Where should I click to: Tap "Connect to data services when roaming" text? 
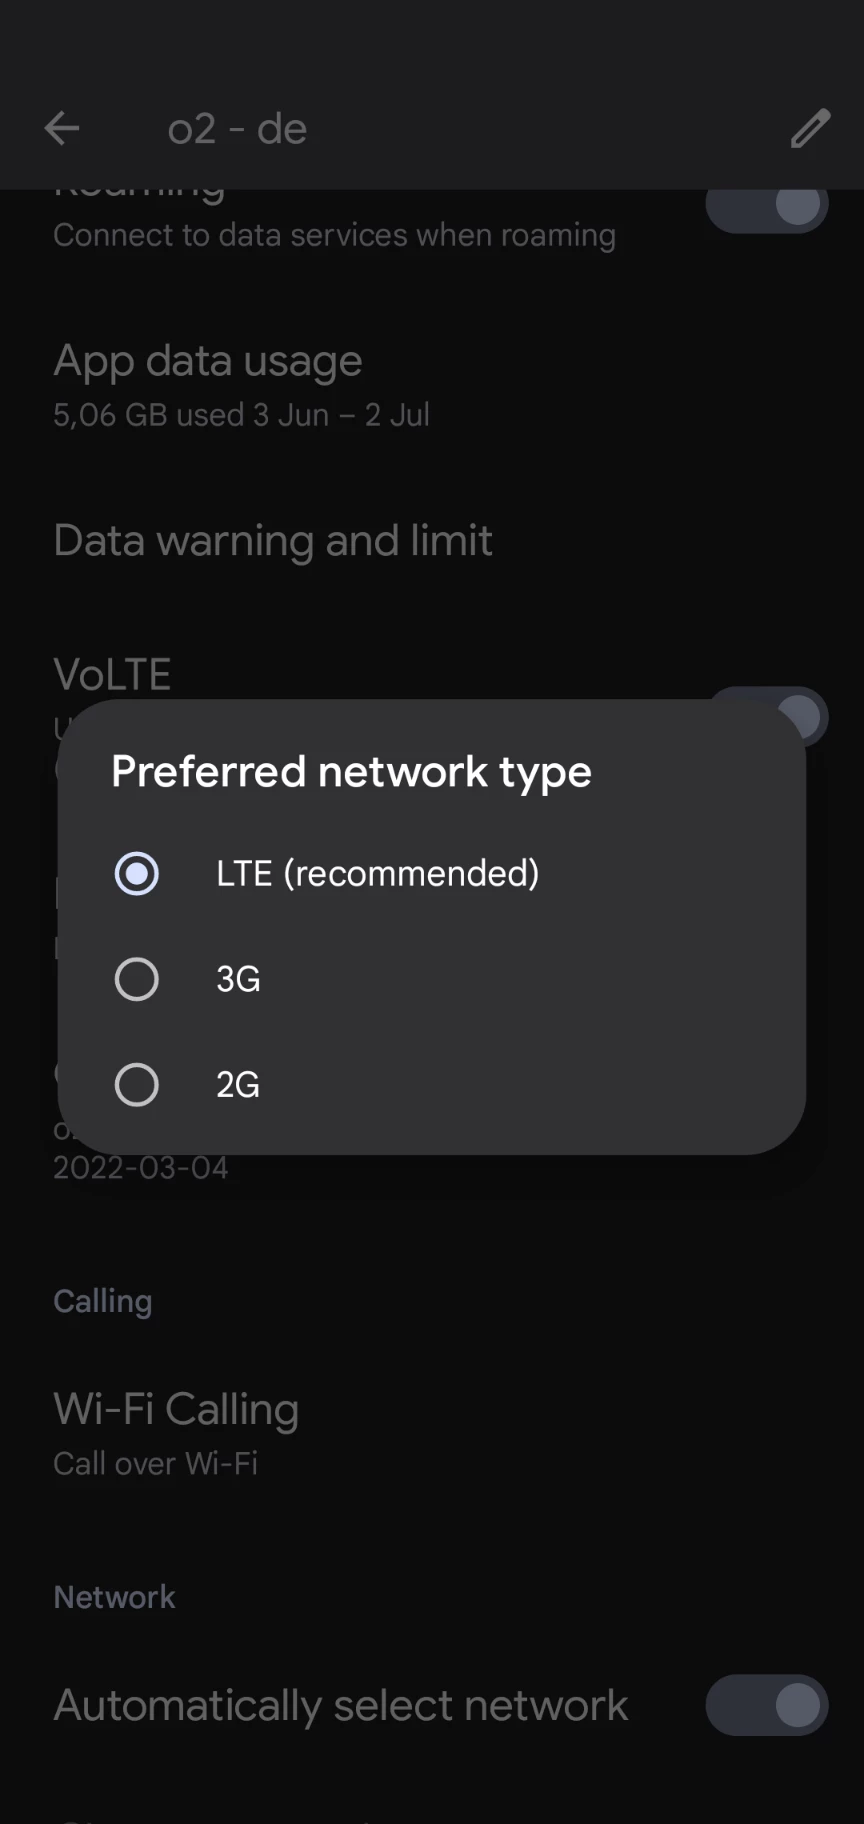[334, 235]
